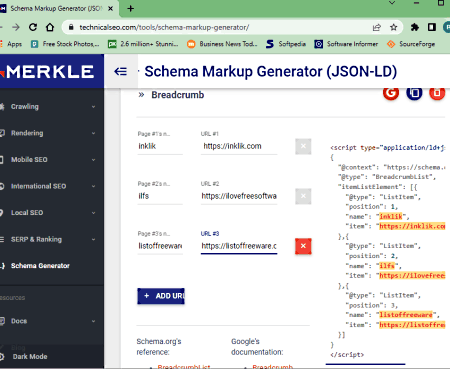Click highlighted 'inklik' name in JSON code
This screenshot has height=369, width=450.
pos(391,216)
